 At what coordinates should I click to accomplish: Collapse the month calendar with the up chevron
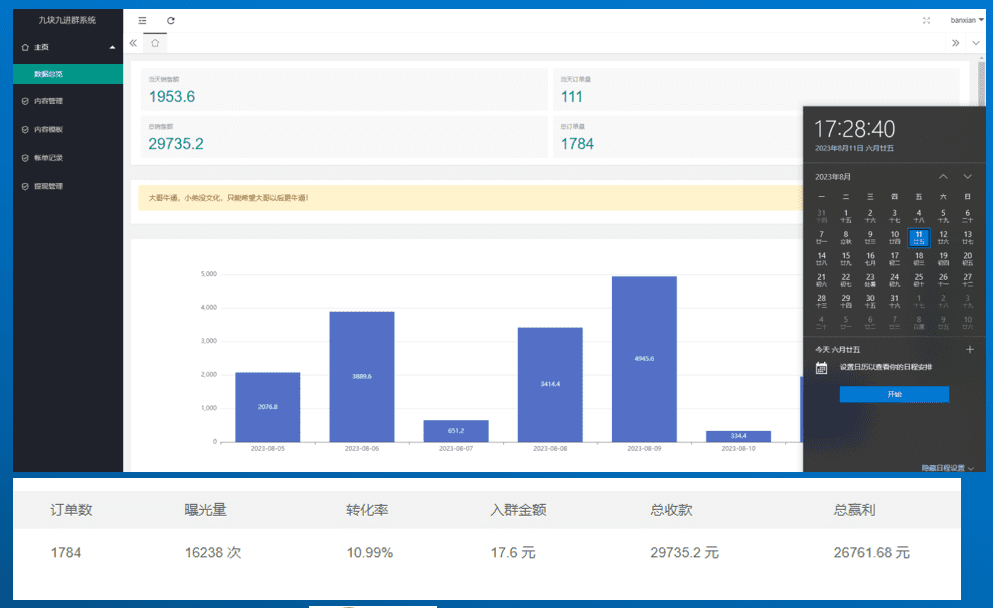point(941,175)
